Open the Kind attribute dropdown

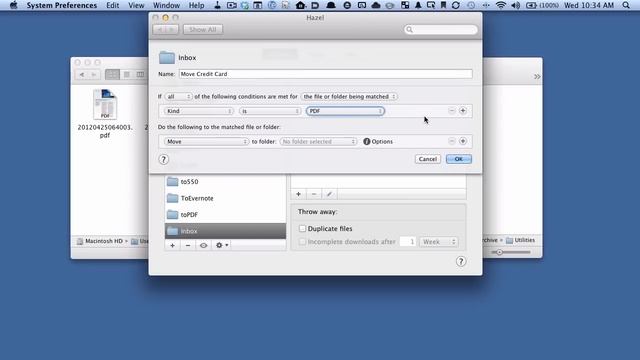(x=198, y=111)
